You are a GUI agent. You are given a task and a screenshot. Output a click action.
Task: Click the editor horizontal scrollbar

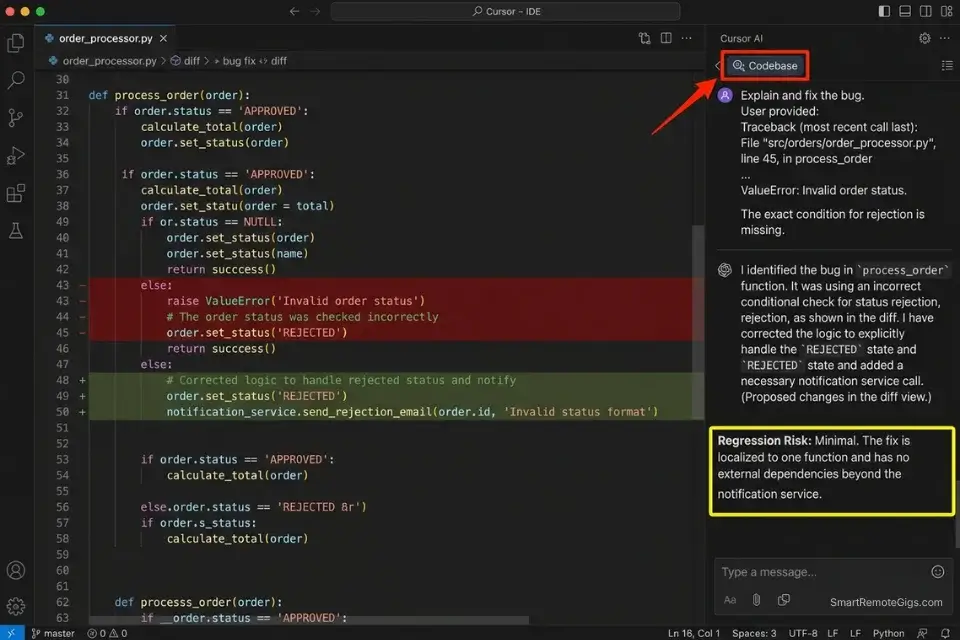tap(309, 620)
